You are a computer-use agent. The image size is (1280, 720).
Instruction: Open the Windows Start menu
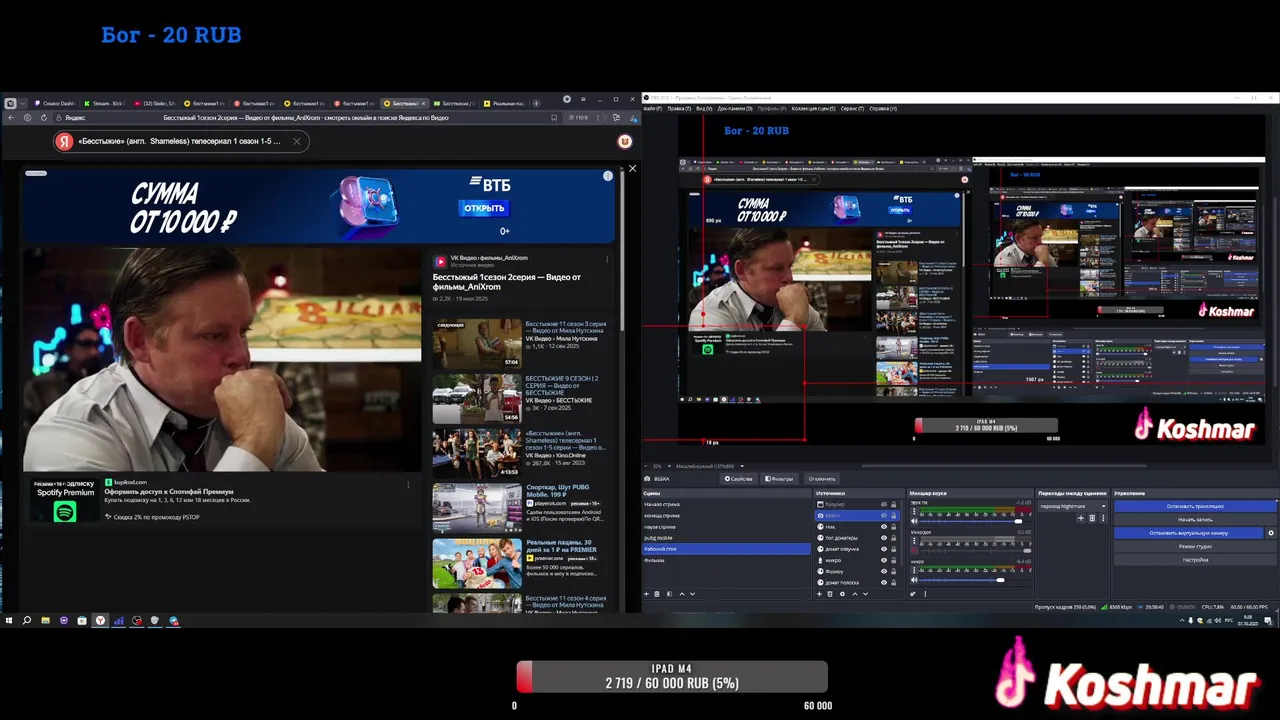click(8, 620)
